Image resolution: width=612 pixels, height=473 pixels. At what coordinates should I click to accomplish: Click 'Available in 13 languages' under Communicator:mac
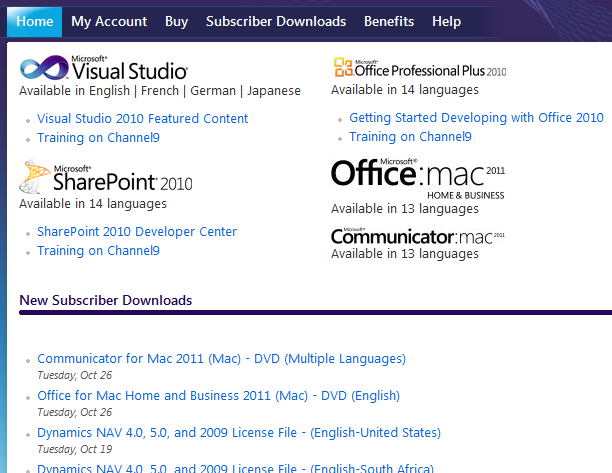point(405,254)
